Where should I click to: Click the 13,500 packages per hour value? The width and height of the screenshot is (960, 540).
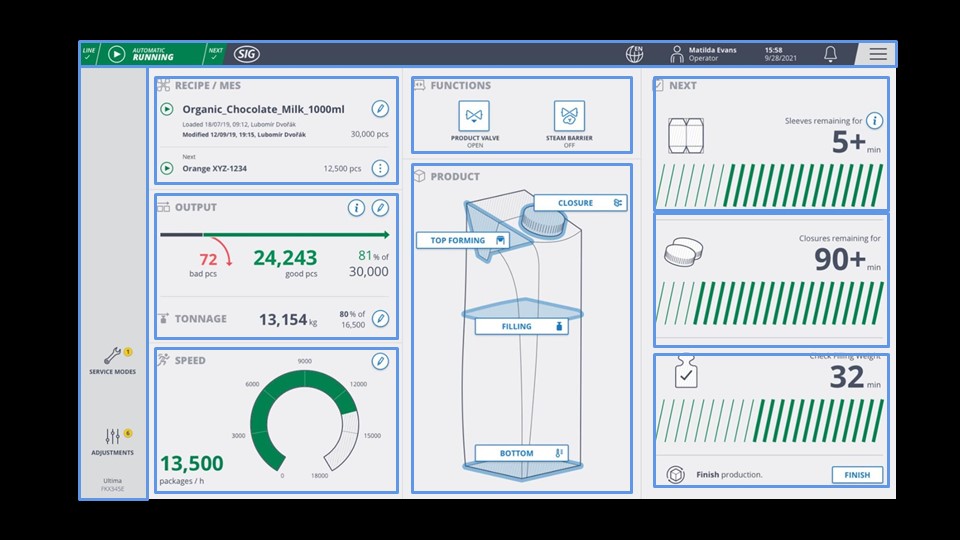[192, 463]
